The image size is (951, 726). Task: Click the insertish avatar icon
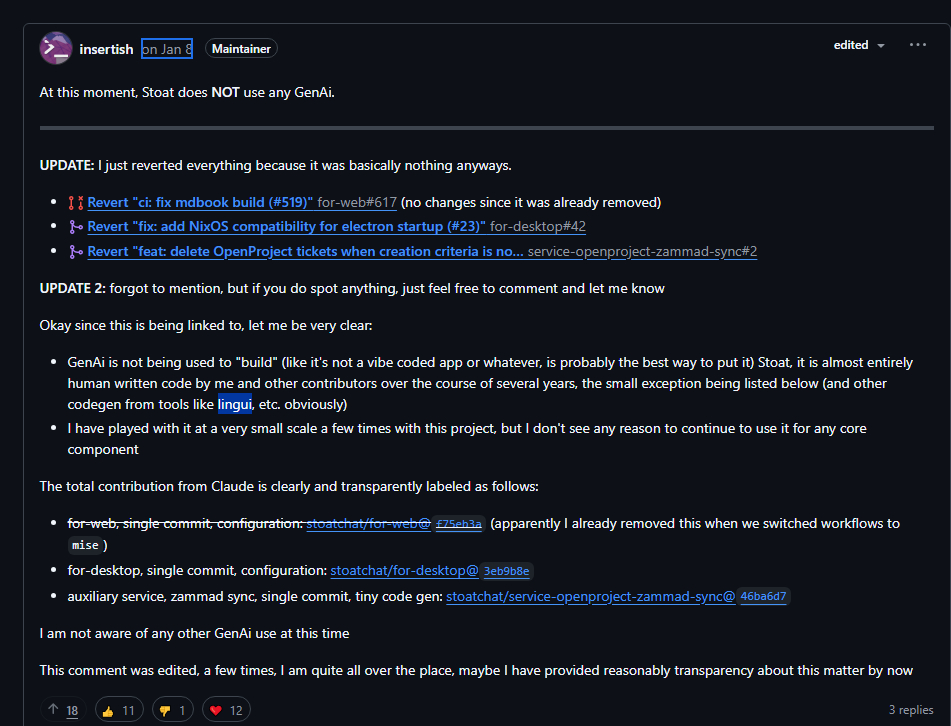click(55, 48)
